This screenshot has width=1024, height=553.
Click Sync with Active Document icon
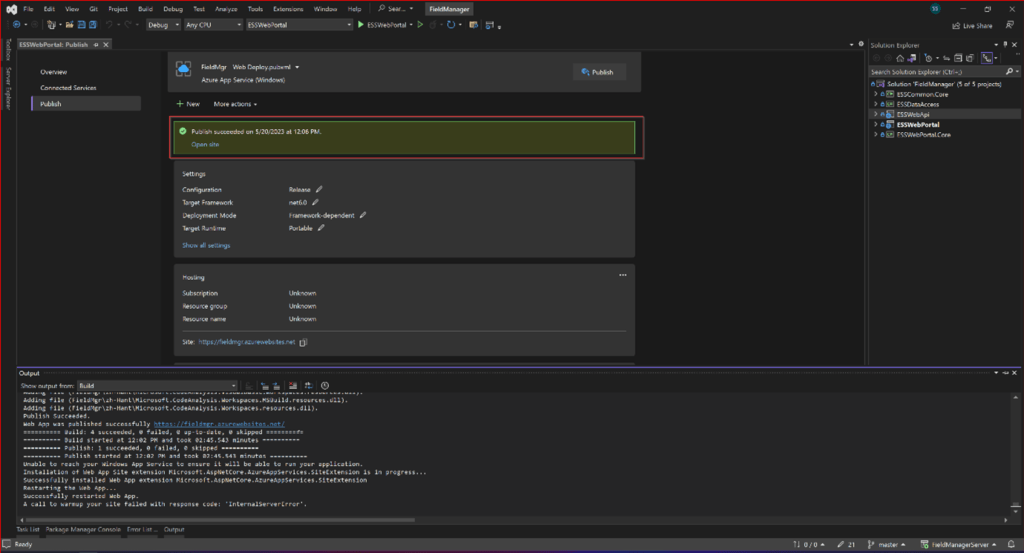[946, 58]
